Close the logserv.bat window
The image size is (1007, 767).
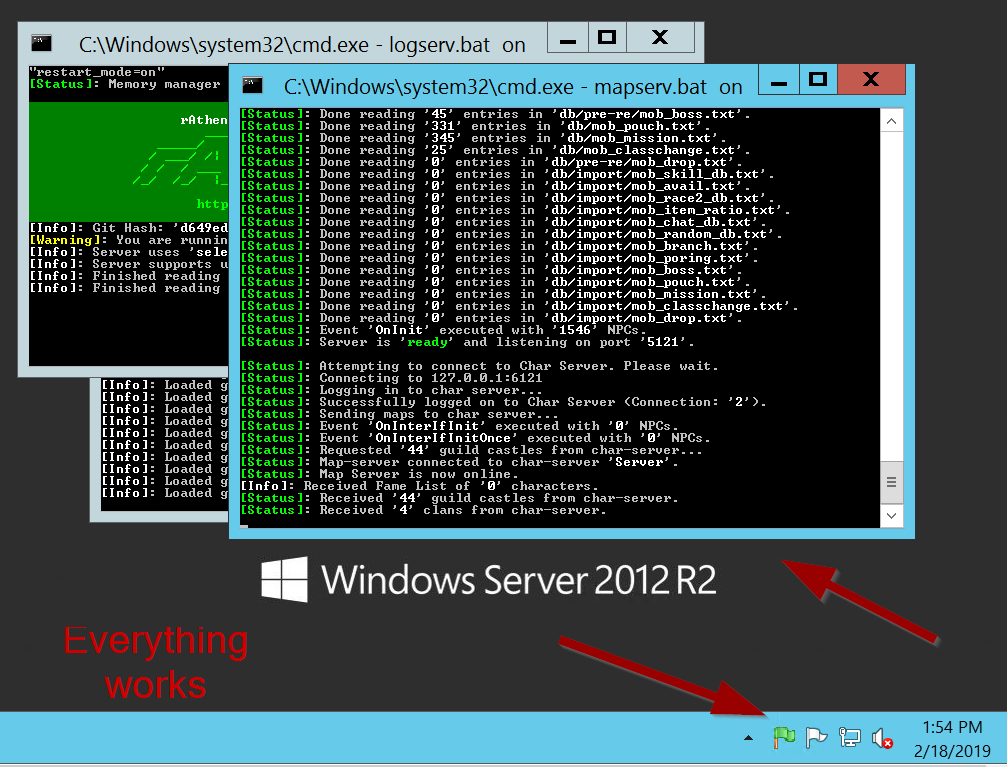[x=660, y=37]
